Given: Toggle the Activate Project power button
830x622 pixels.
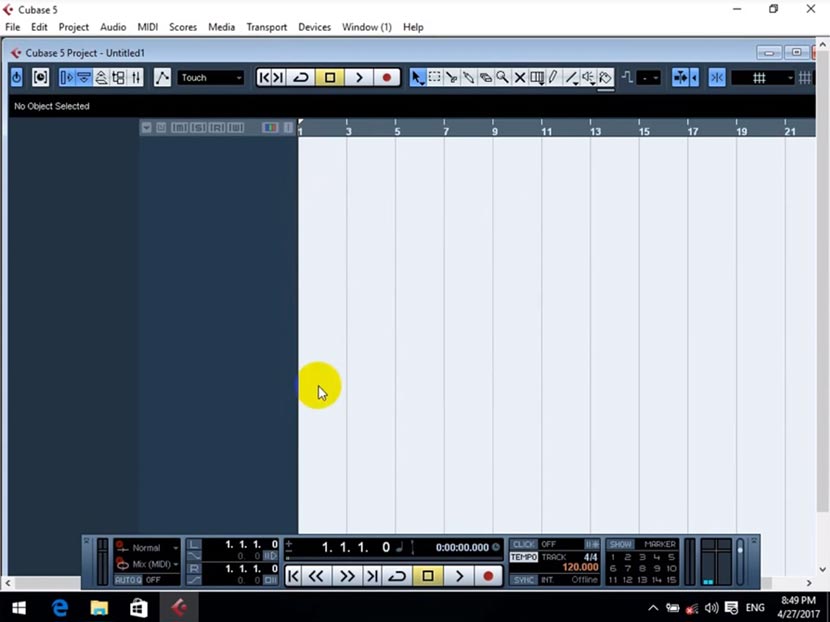Looking at the screenshot, I should 16,76.
